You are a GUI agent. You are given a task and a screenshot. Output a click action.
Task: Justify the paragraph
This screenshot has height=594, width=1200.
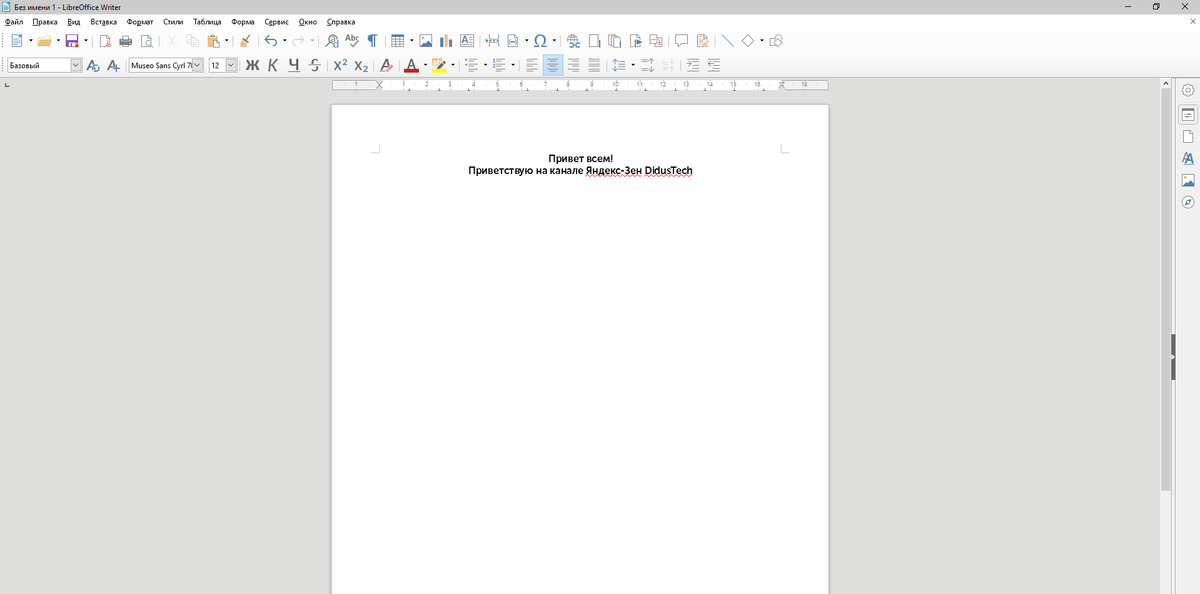tap(594, 65)
